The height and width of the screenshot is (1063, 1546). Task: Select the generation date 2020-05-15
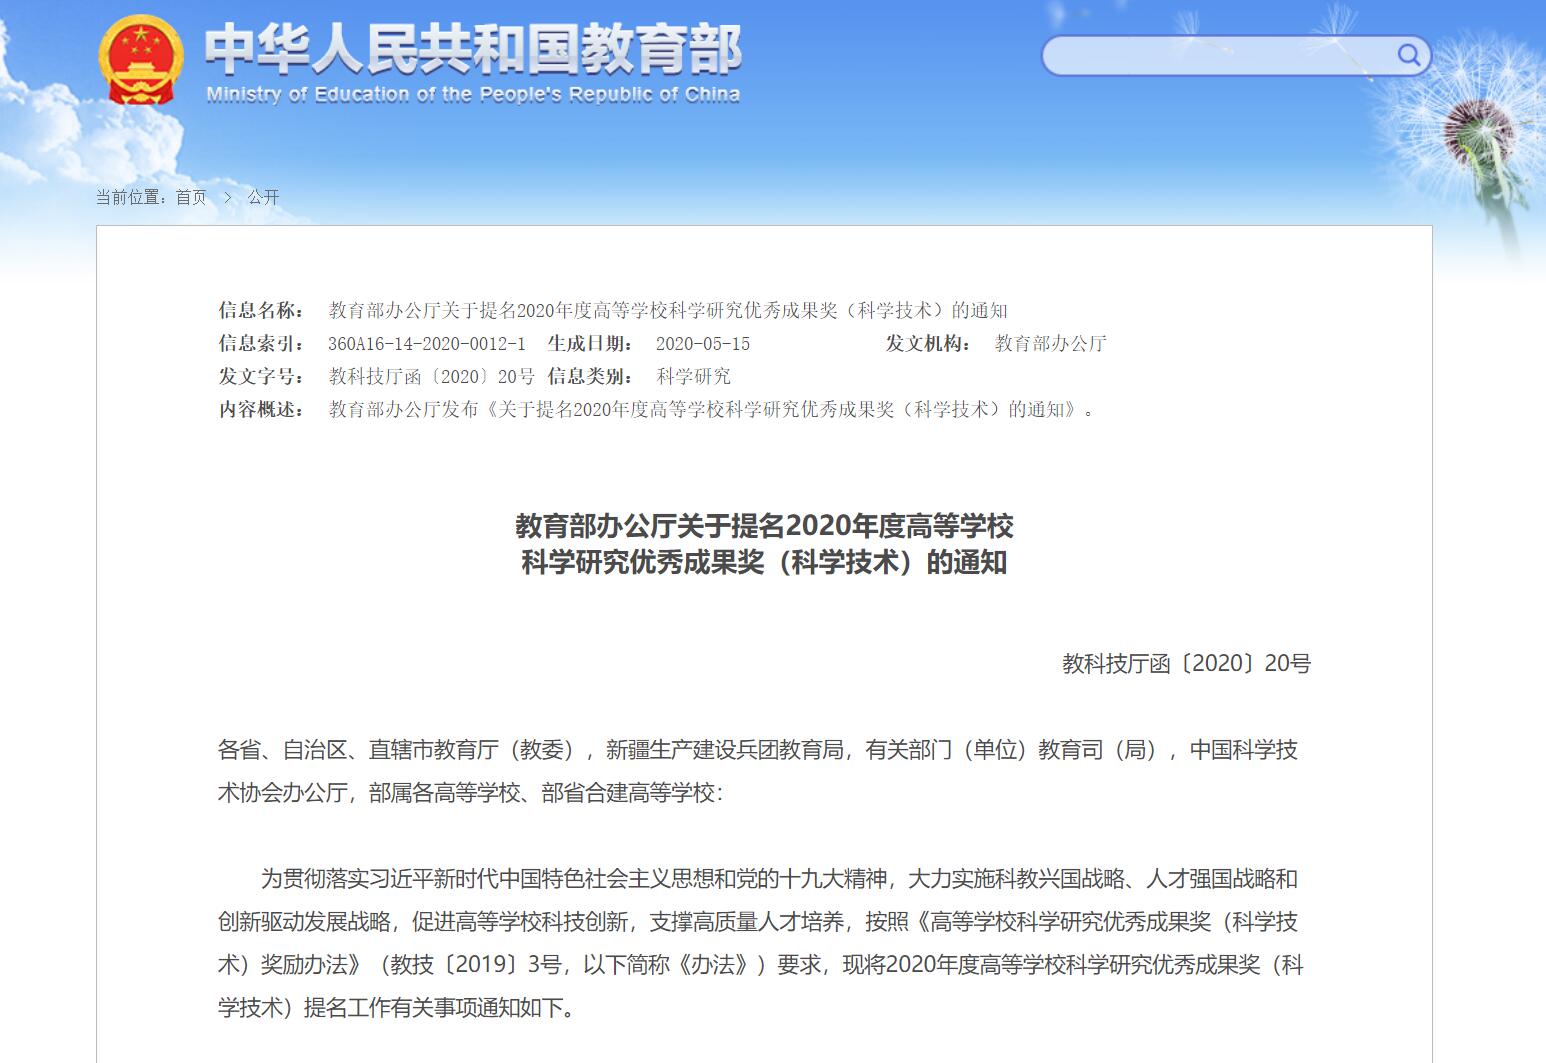[x=703, y=344]
